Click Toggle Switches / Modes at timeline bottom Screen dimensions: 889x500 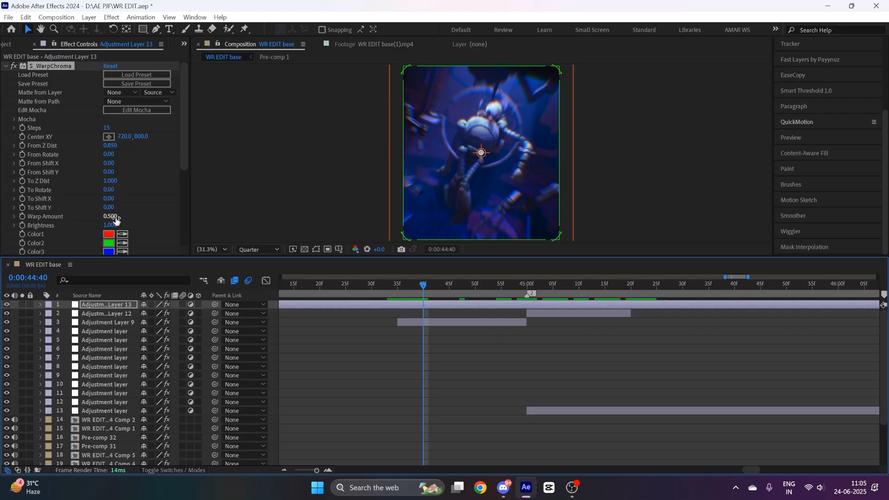tap(173, 470)
